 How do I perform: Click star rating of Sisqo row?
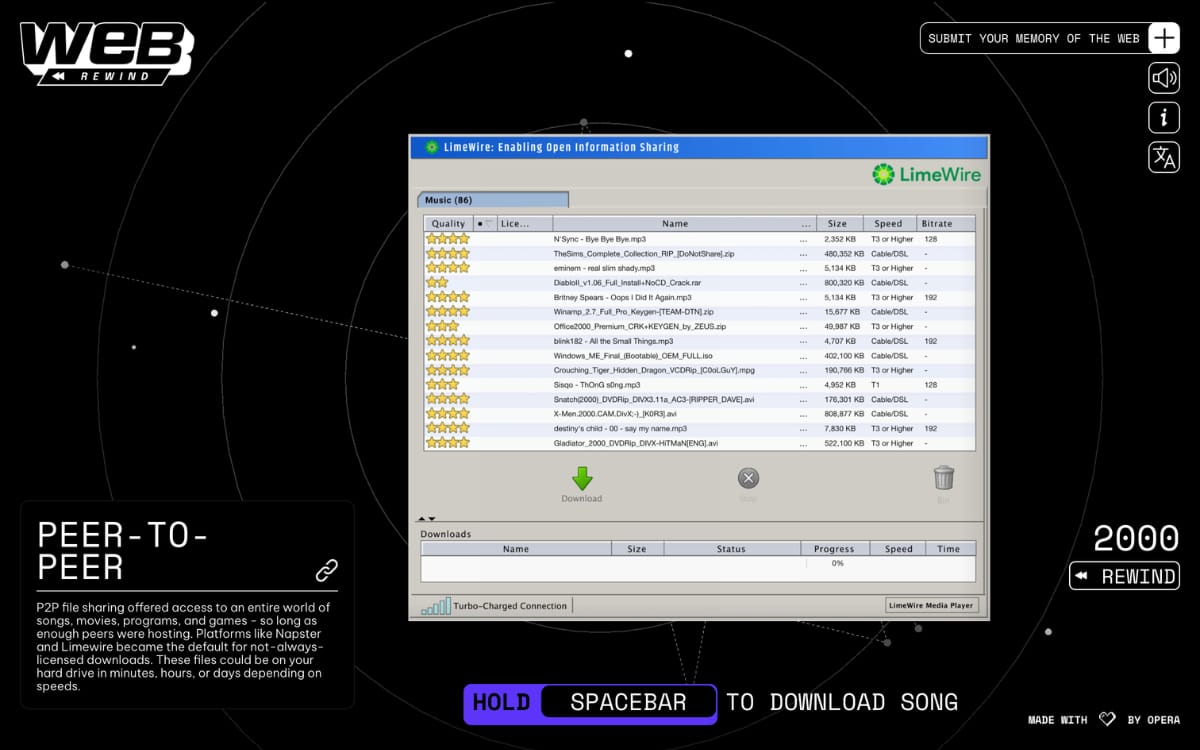442,384
